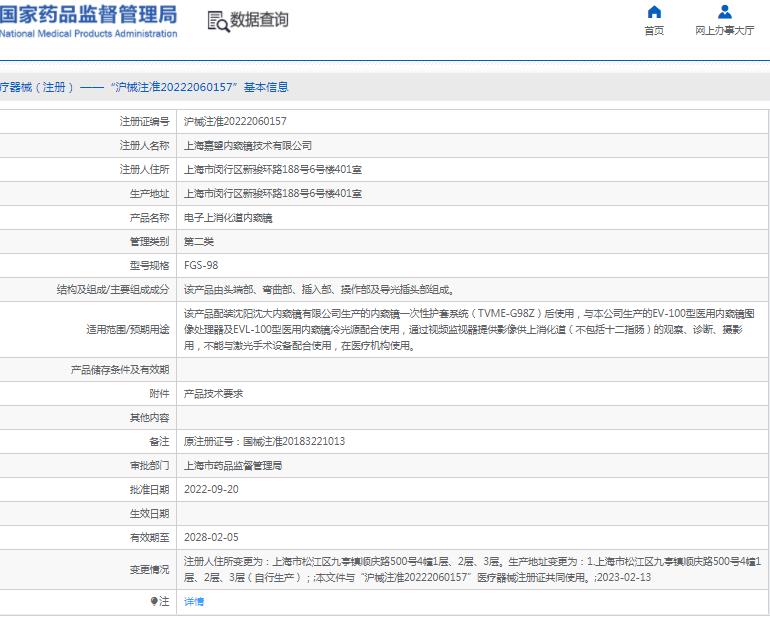Select the approval date 2022-09-20
Viewport: 770px width, 624px height.
point(211,489)
